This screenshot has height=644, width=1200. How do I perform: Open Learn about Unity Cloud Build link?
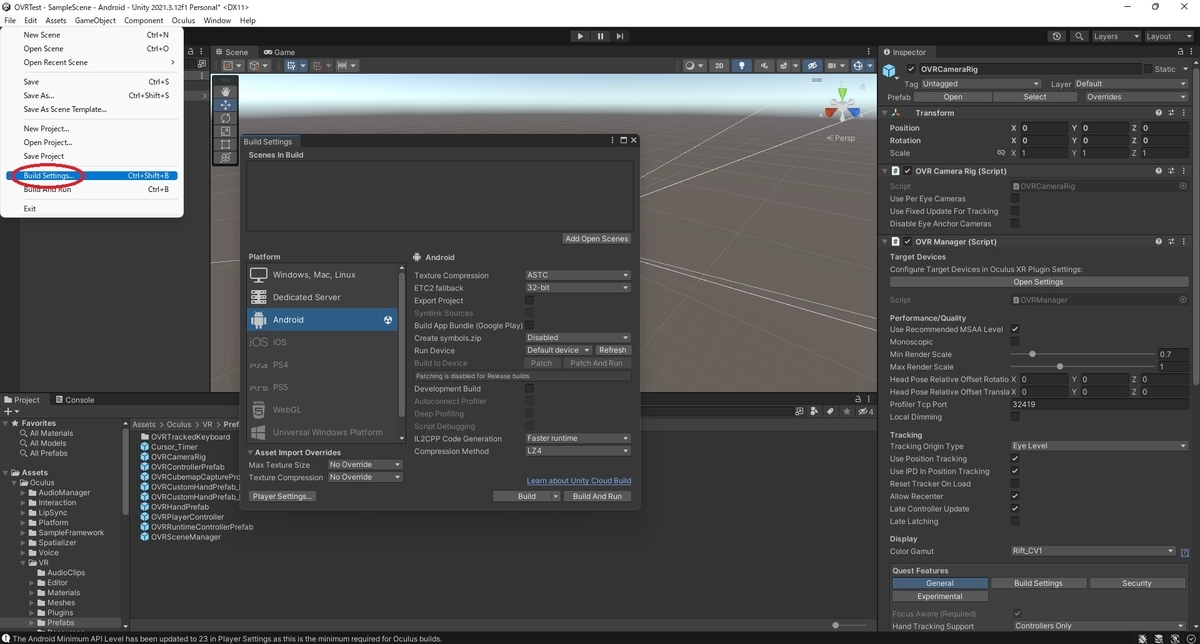pyautogui.click(x=579, y=481)
